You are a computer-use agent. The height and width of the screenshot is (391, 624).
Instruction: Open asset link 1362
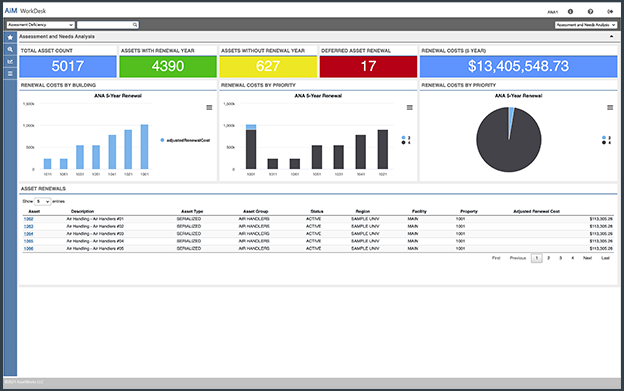click(29, 219)
